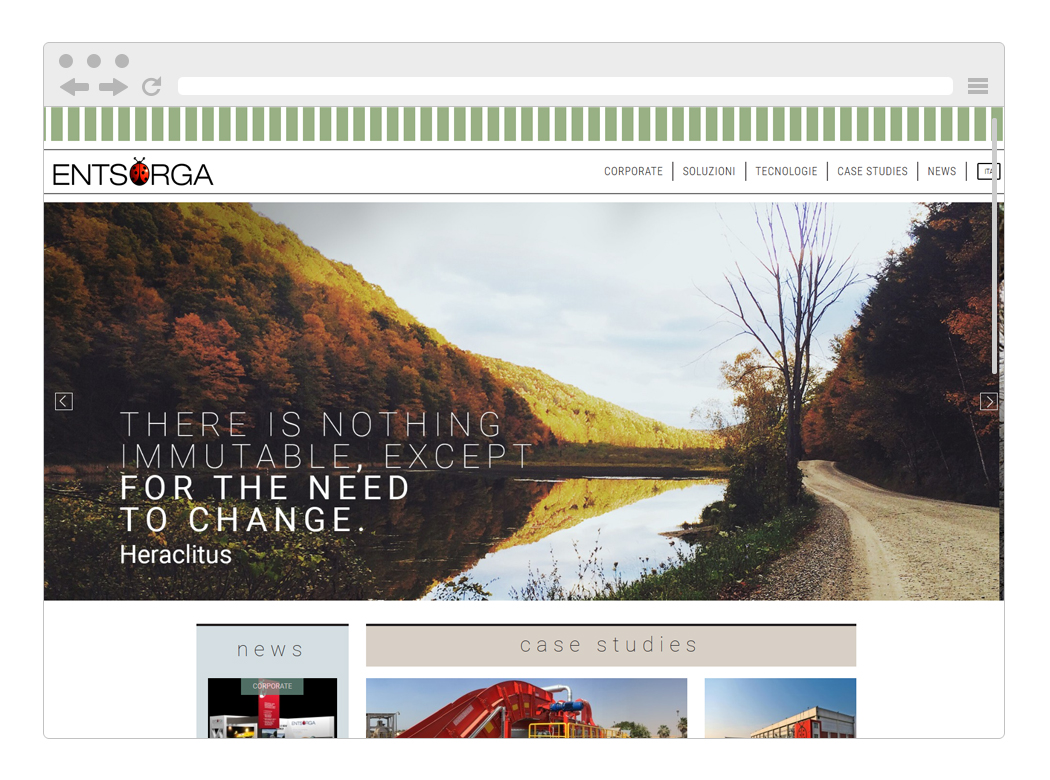The width and height of the screenshot is (1050, 780).
Task: Click the case studies section banner
Action: [x=610, y=645]
